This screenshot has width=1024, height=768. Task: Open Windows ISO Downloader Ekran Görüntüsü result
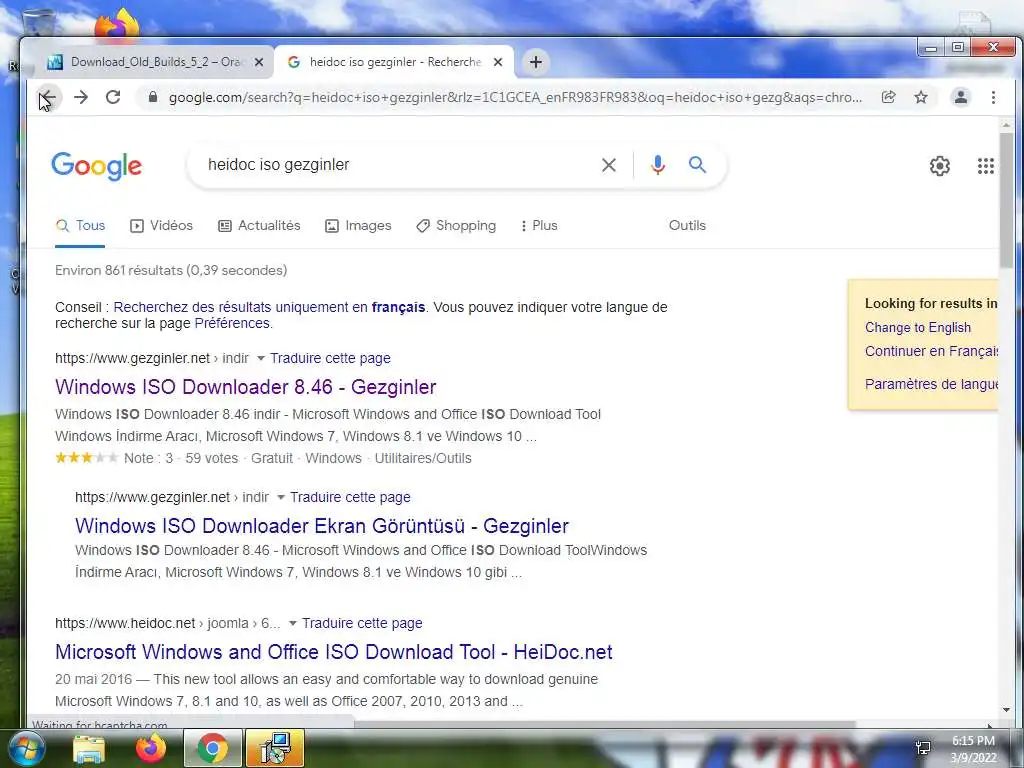pyautogui.click(x=322, y=526)
